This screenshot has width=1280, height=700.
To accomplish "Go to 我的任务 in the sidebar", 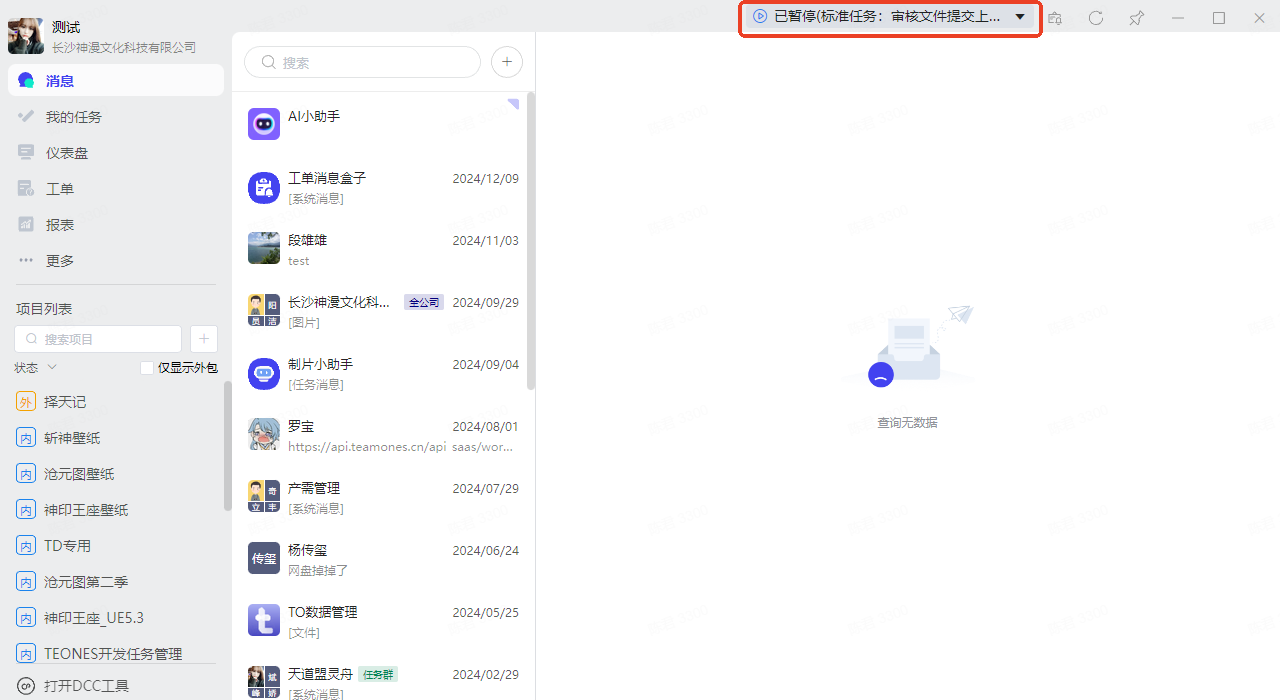I will coord(73,117).
